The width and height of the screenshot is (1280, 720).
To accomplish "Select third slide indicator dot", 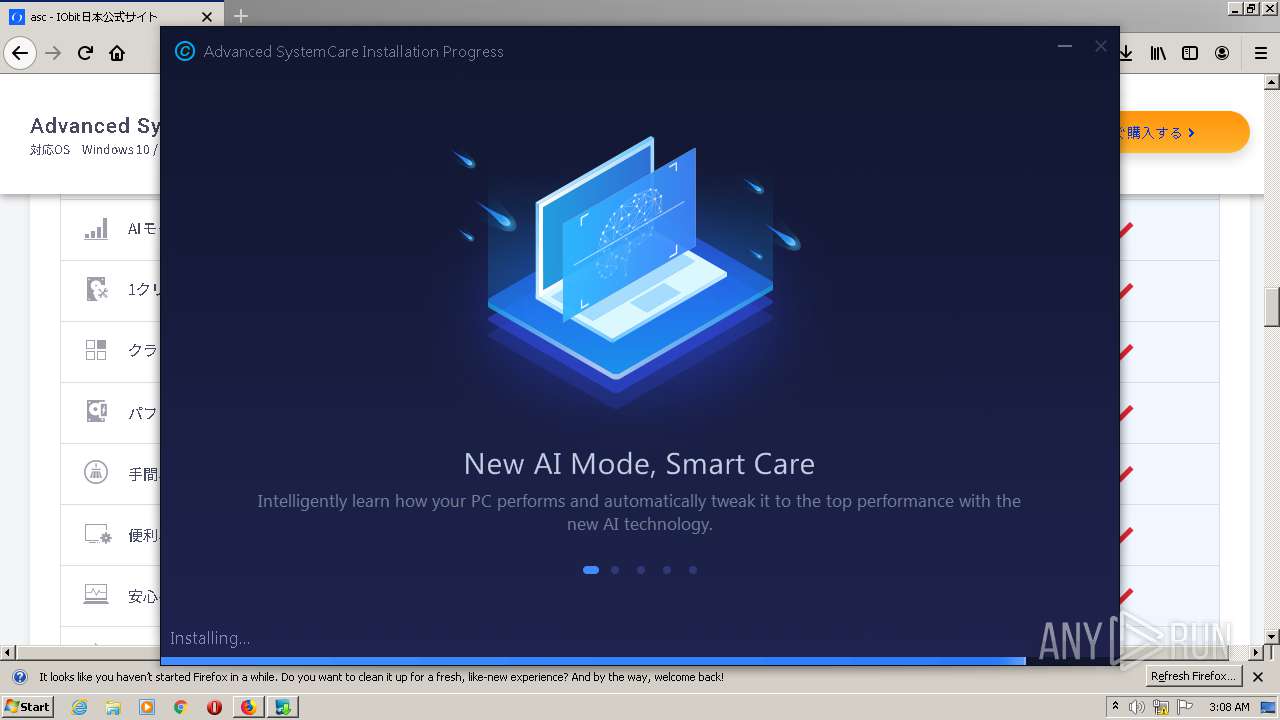I will [x=641, y=570].
